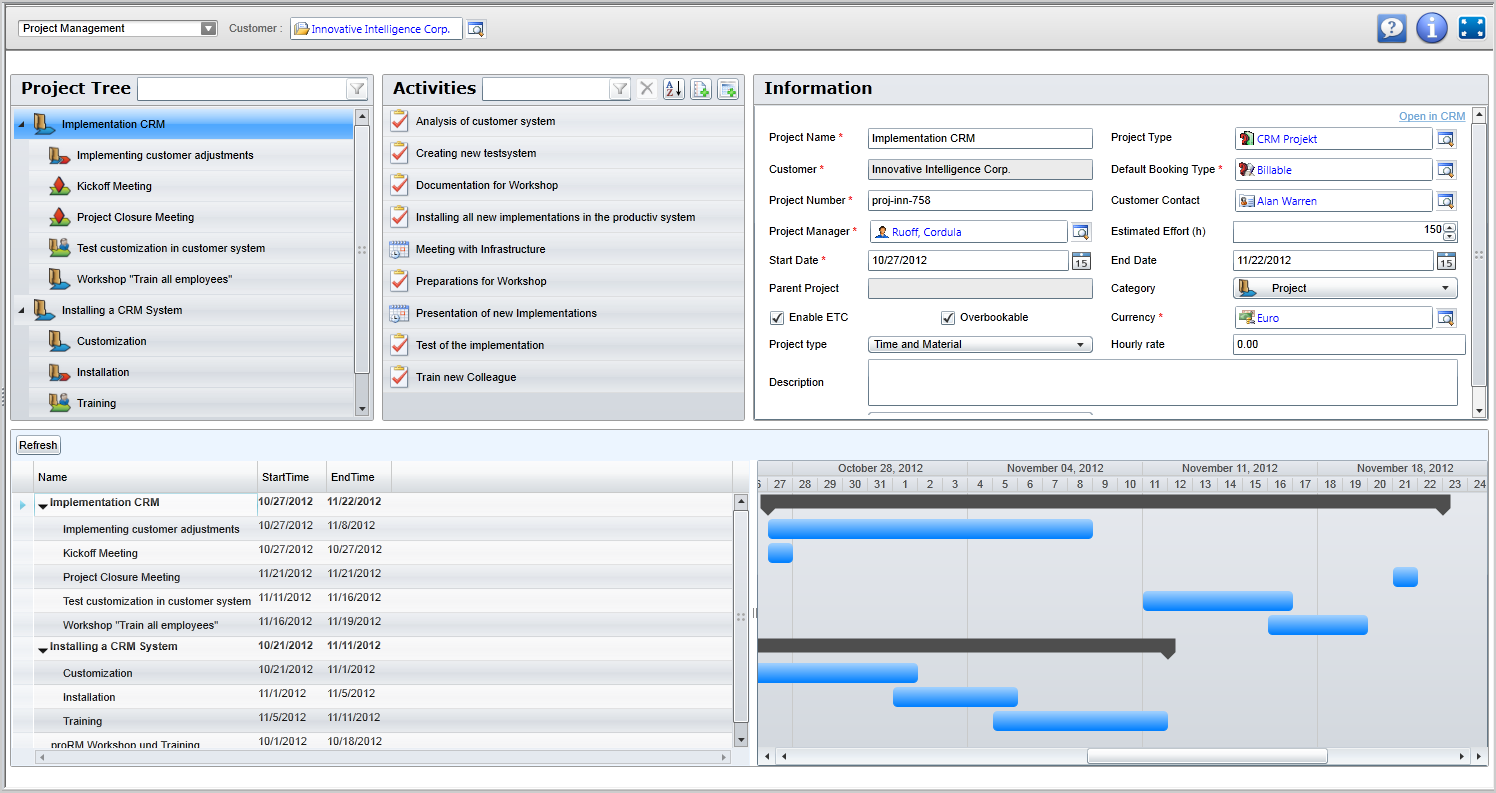Click the EndTime column header

pyautogui.click(x=359, y=477)
